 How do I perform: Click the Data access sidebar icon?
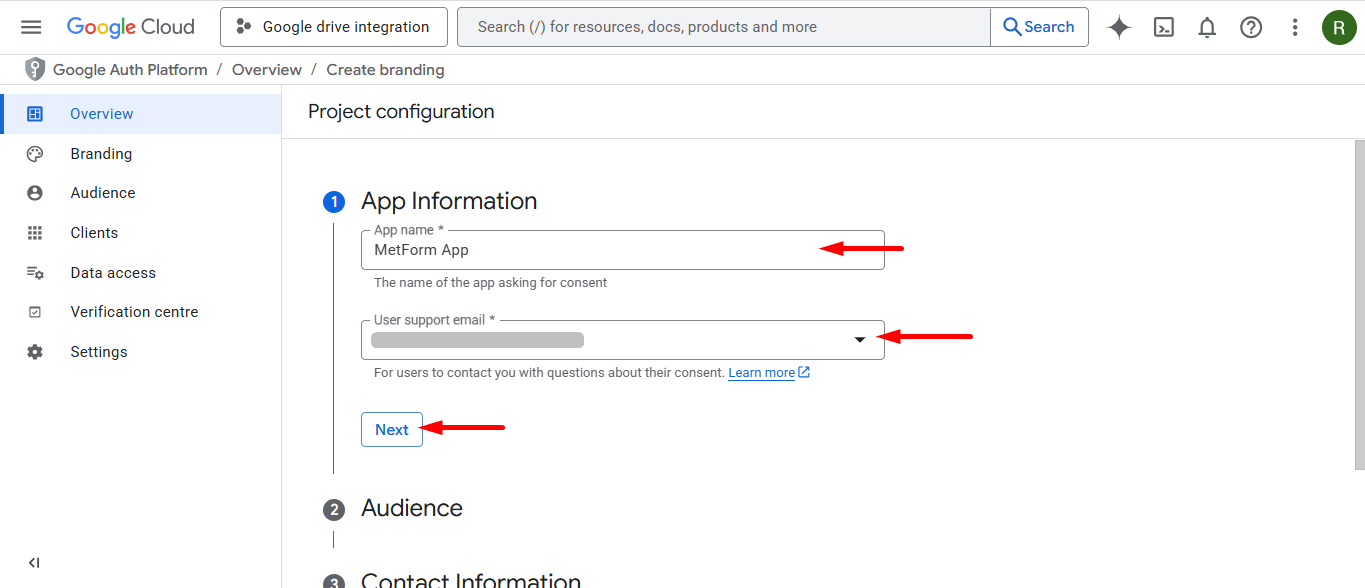click(34, 272)
